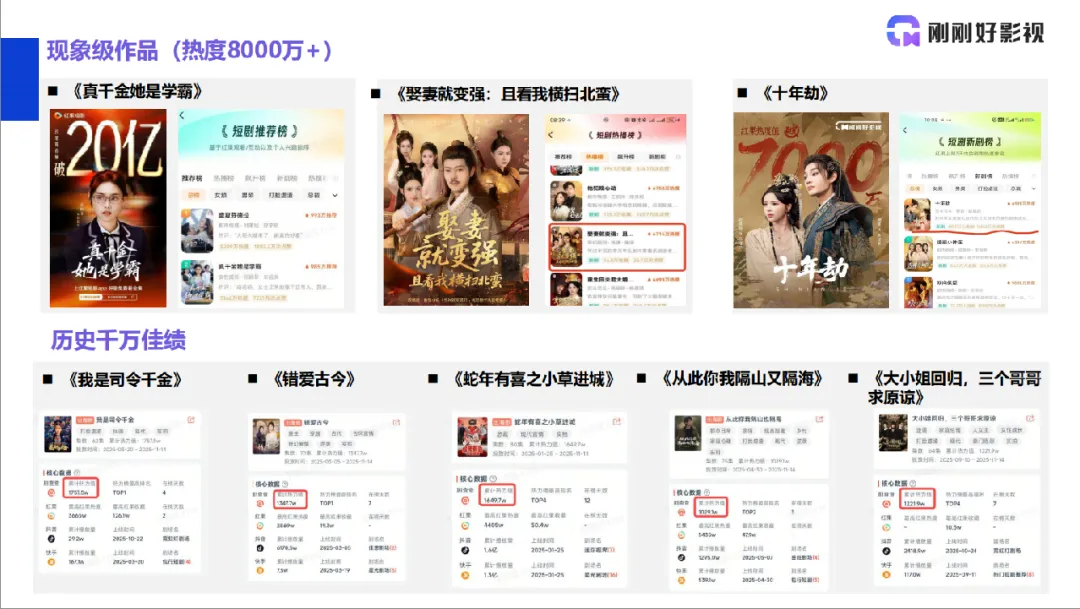Click the 刚刚好影视 logo icon
The image size is (1080, 609).
coord(903,31)
